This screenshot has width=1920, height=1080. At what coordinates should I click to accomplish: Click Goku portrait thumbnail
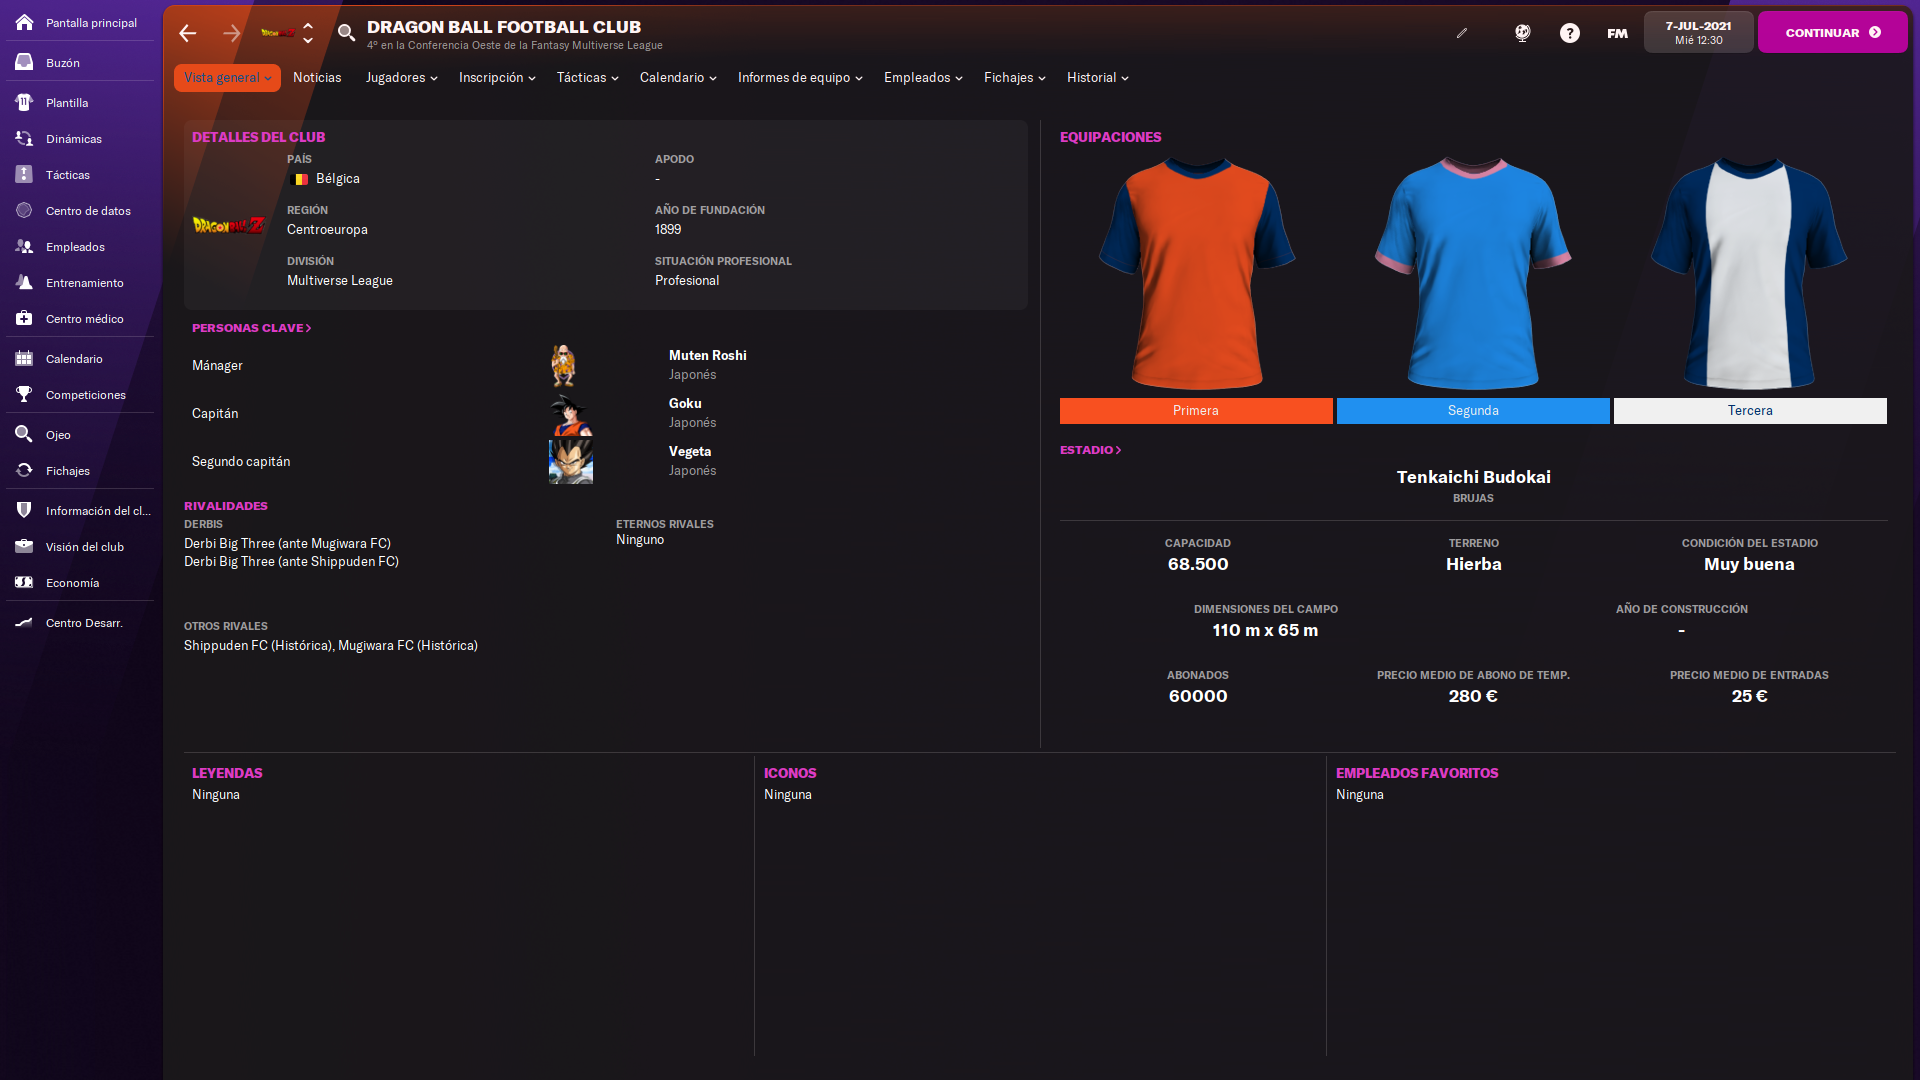(x=571, y=414)
